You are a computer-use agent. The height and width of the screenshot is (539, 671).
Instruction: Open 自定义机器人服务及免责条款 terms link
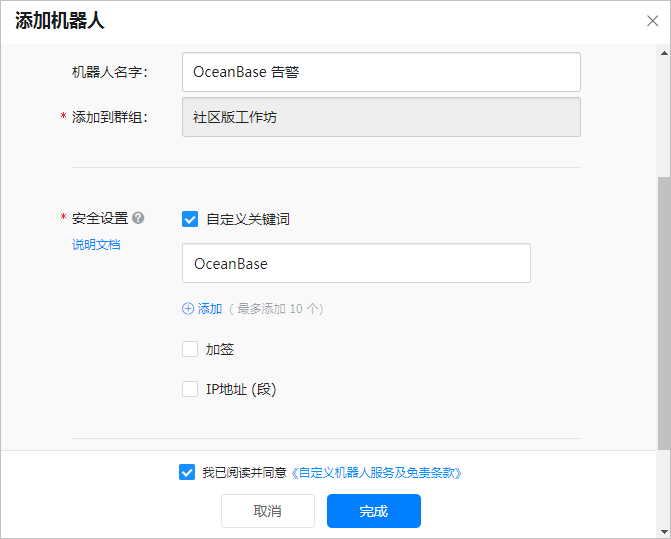tap(377, 473)
